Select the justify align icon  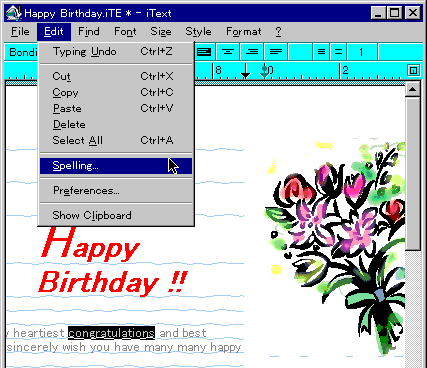coord(276,52)
